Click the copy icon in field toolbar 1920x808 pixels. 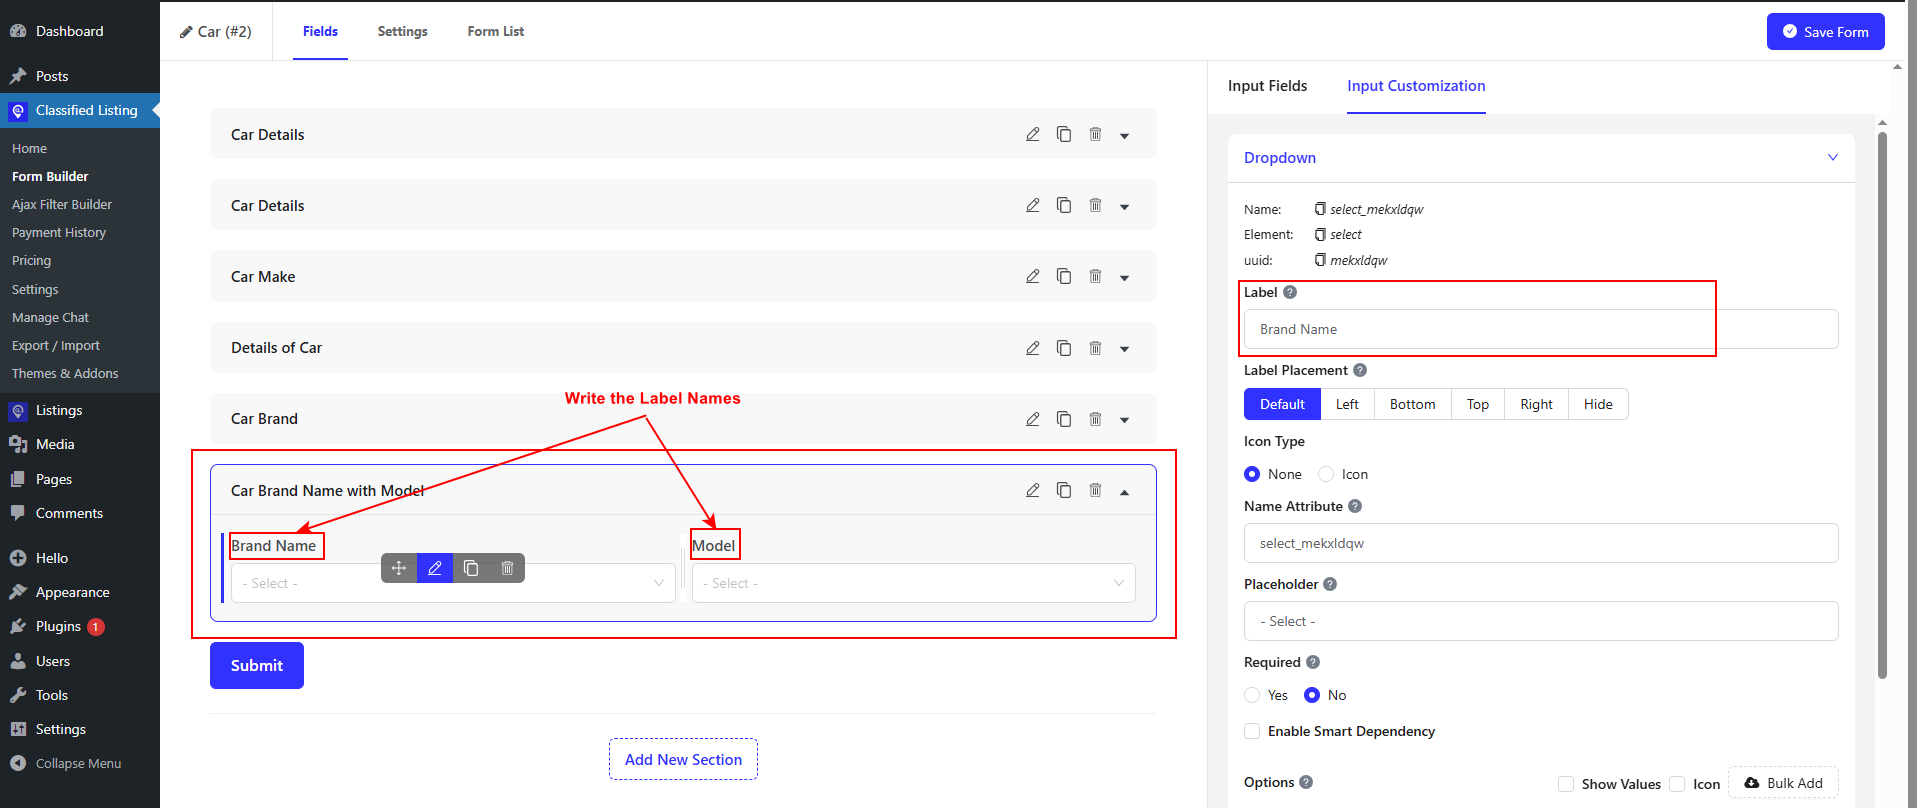471,568
